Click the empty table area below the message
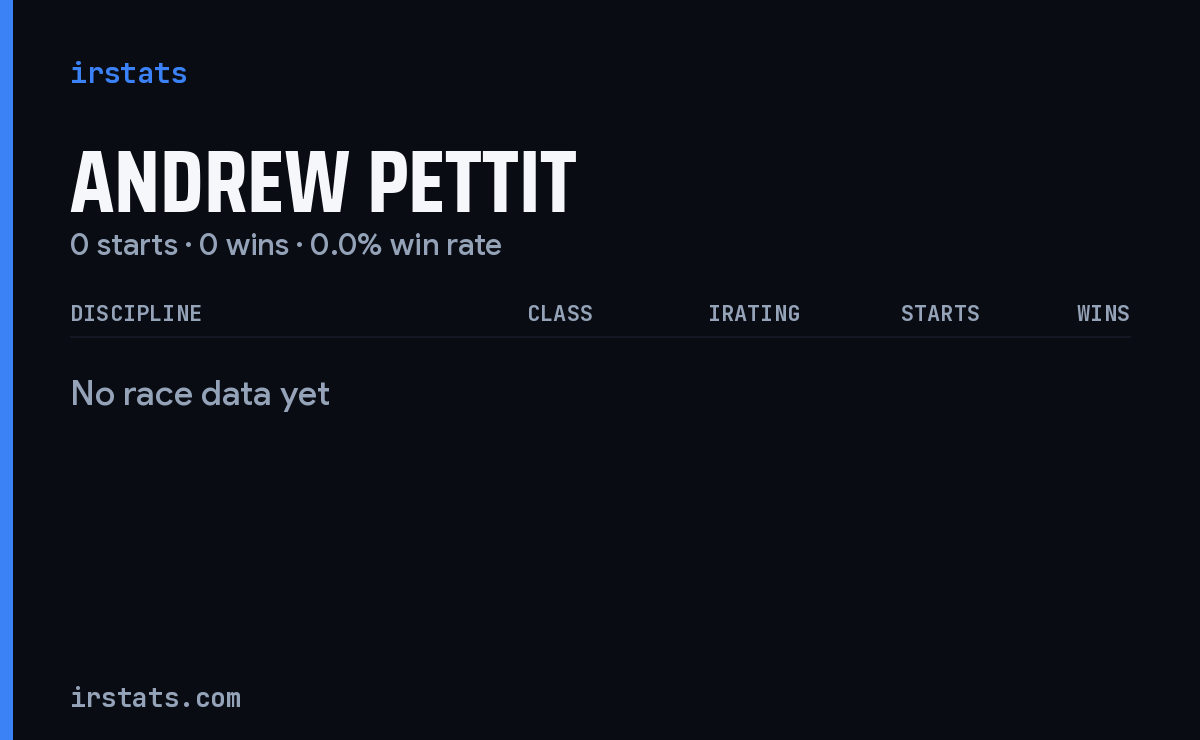 click(x=600, y=540)
